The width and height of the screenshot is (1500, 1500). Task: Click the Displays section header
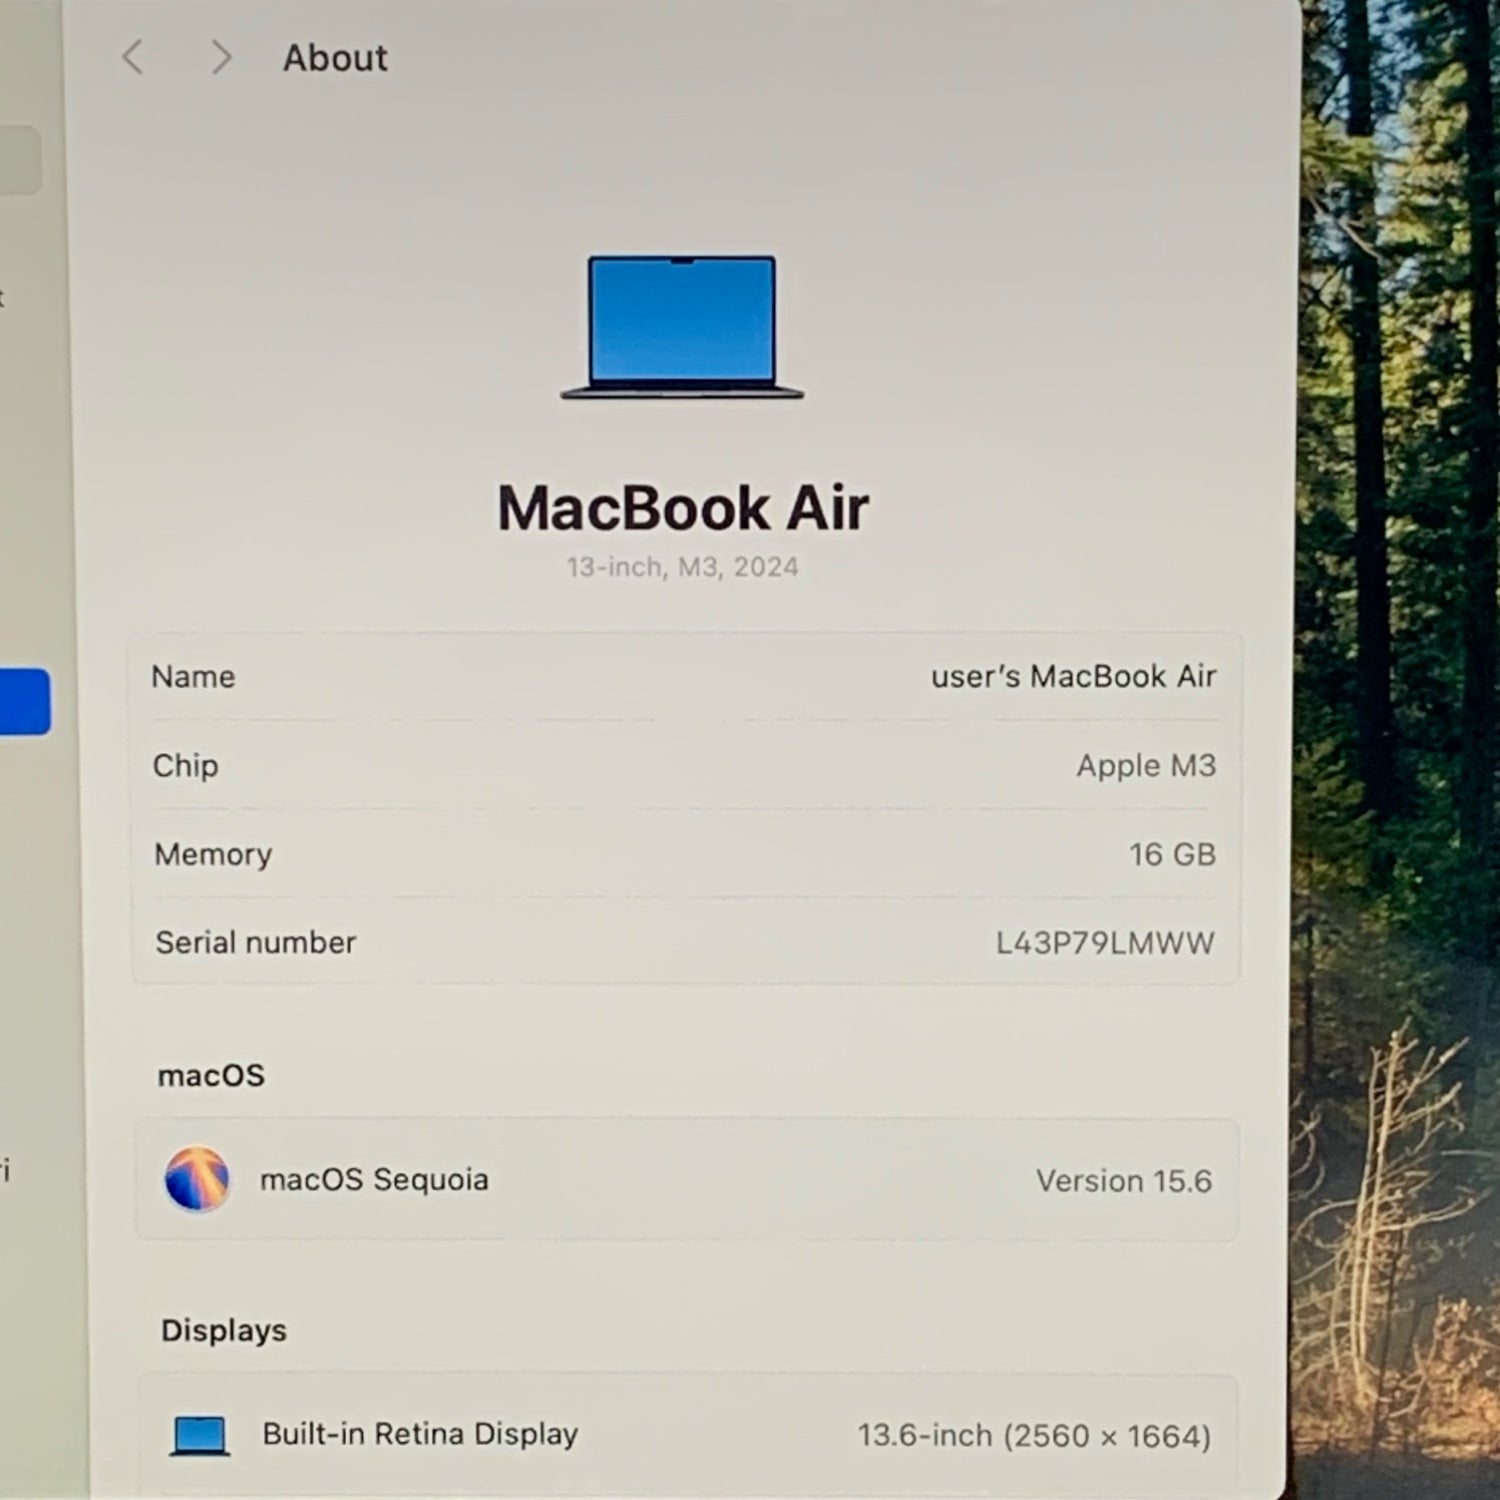pyautogui.click(x=224, y=1331)
